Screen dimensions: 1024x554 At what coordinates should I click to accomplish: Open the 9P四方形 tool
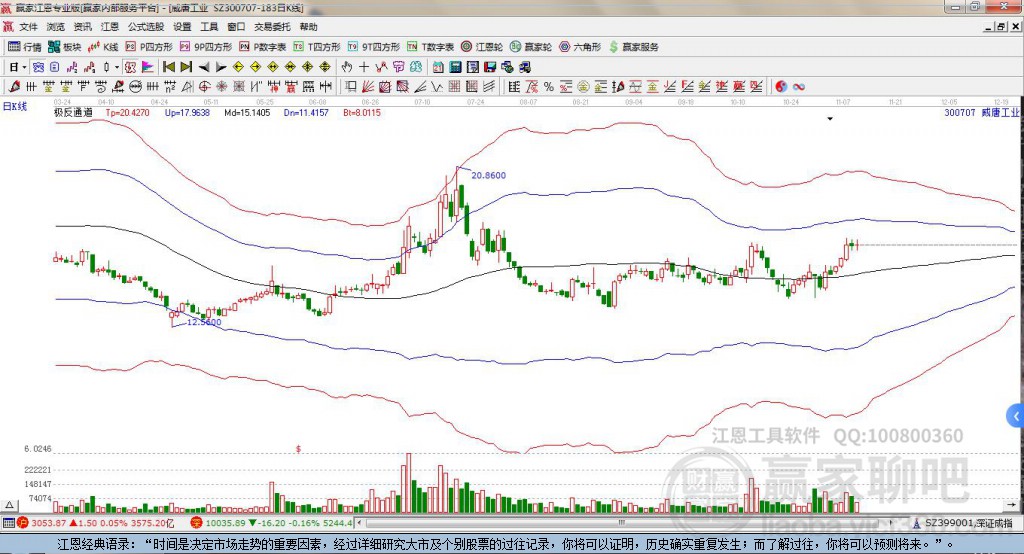coord(206,47)
